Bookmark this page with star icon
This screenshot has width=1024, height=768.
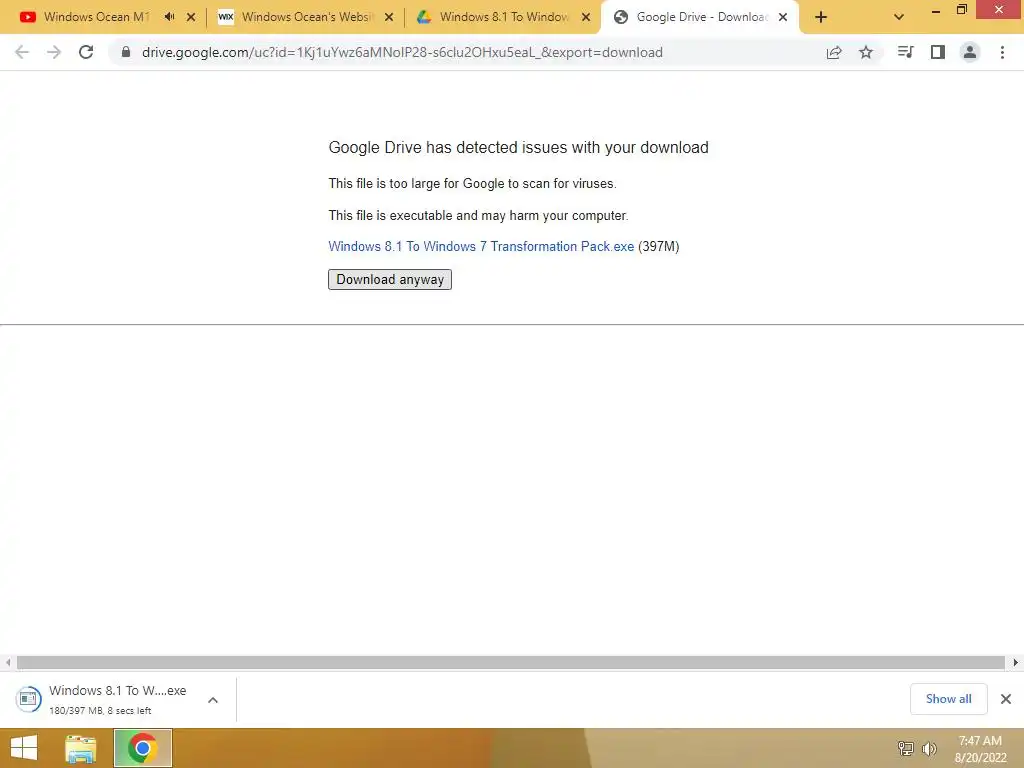[866, 52]
